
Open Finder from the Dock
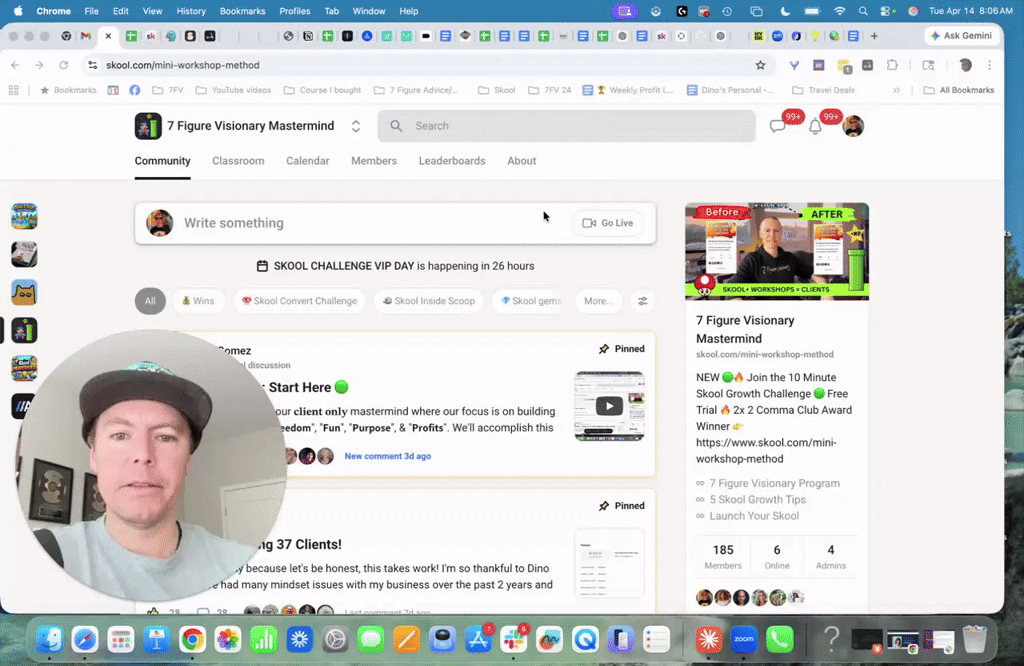50,639
